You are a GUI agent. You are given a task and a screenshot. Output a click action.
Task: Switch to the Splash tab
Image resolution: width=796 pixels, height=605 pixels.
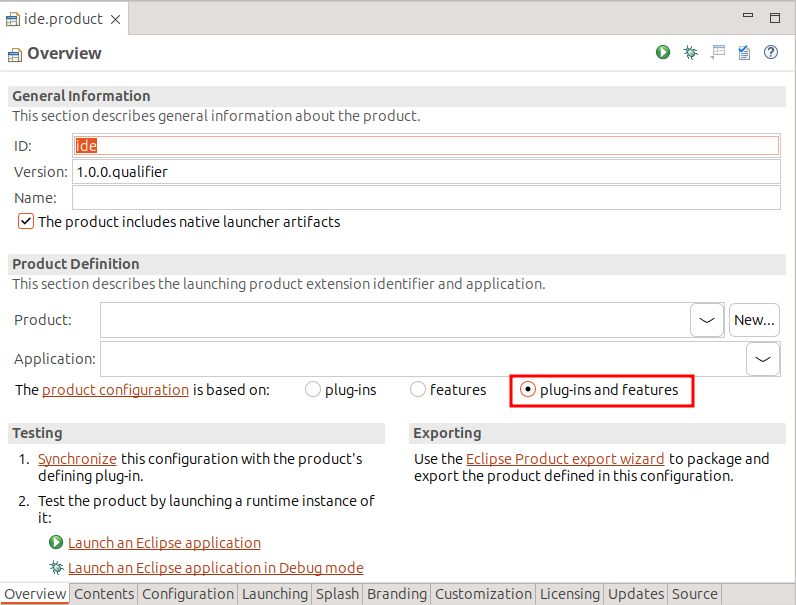pos(337,594)
